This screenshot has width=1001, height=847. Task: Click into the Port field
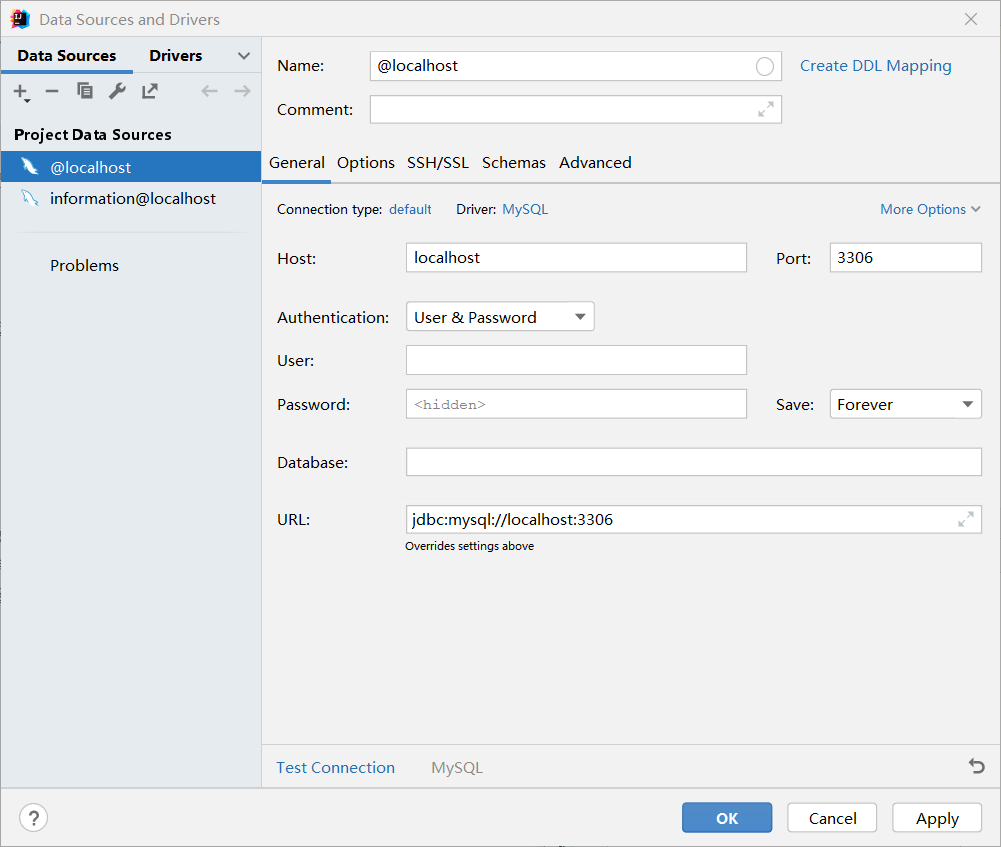click(905, 258)
